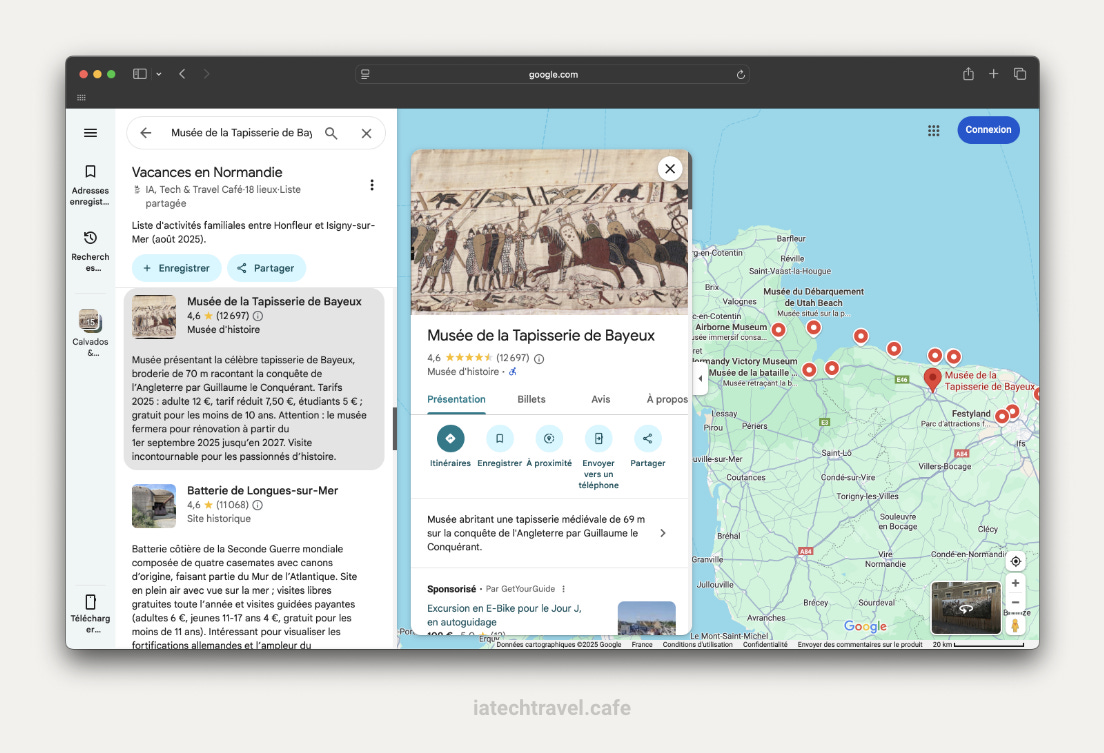The image size is (1104, 753).
Task: Click Envoyer vers un téléphone icon
Action: point(598,439)
